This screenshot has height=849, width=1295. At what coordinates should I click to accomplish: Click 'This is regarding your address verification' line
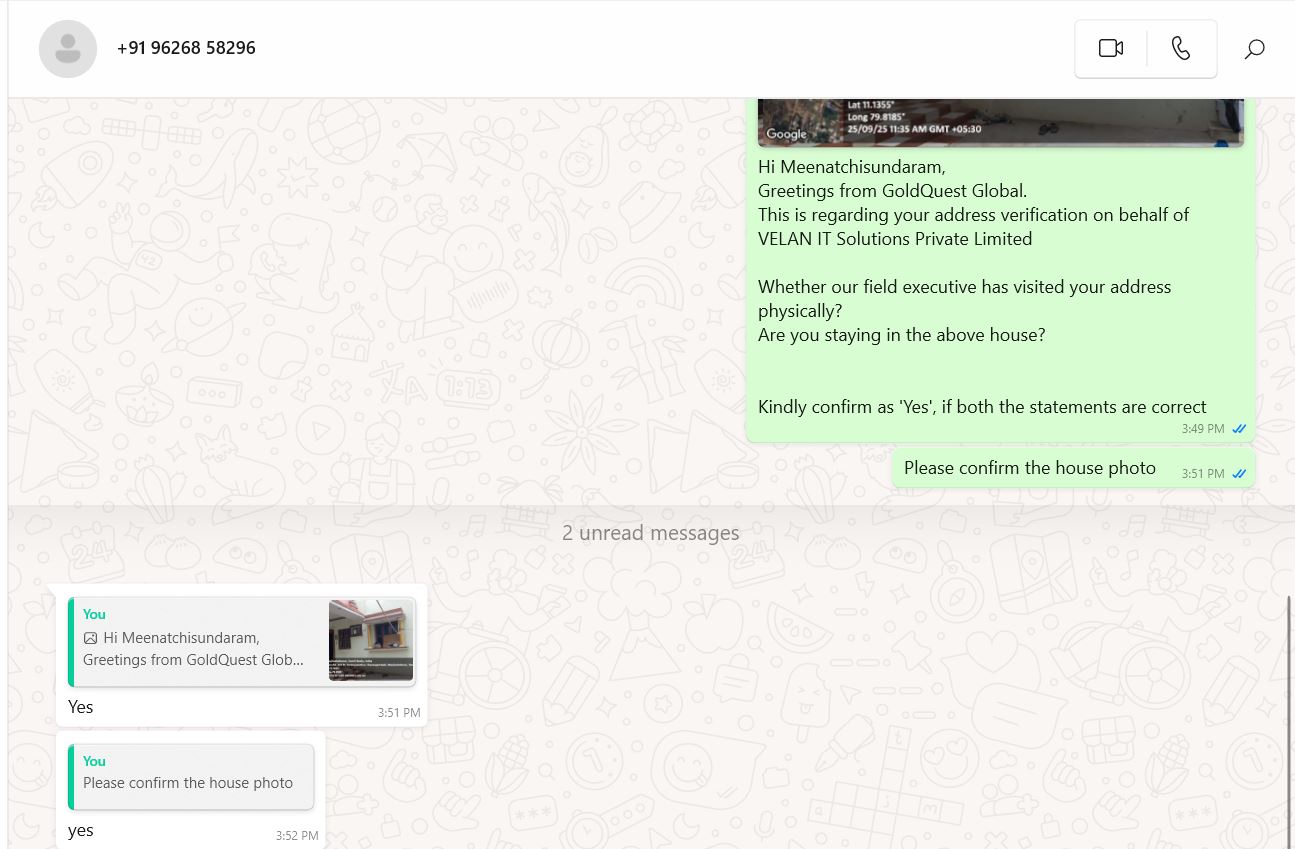click(x=973, y=215)
